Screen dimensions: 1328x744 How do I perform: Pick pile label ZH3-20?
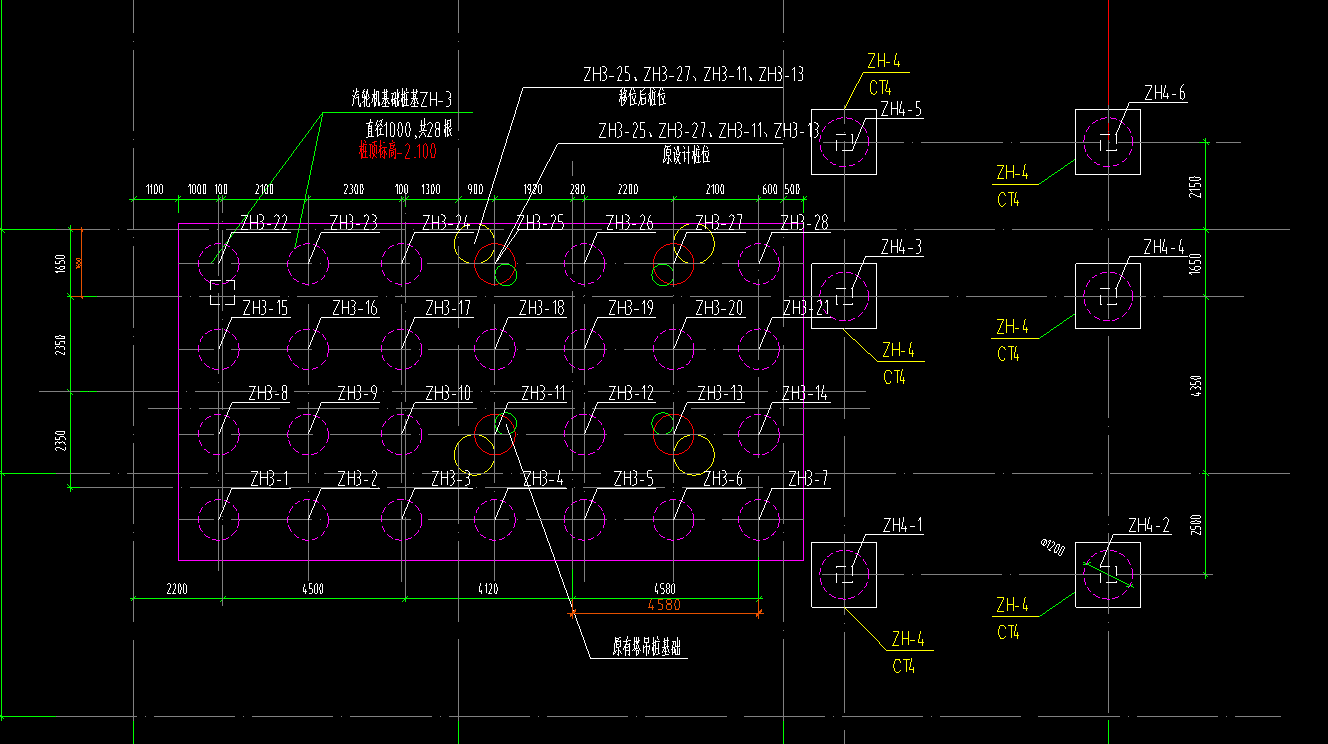coord(720,308)
